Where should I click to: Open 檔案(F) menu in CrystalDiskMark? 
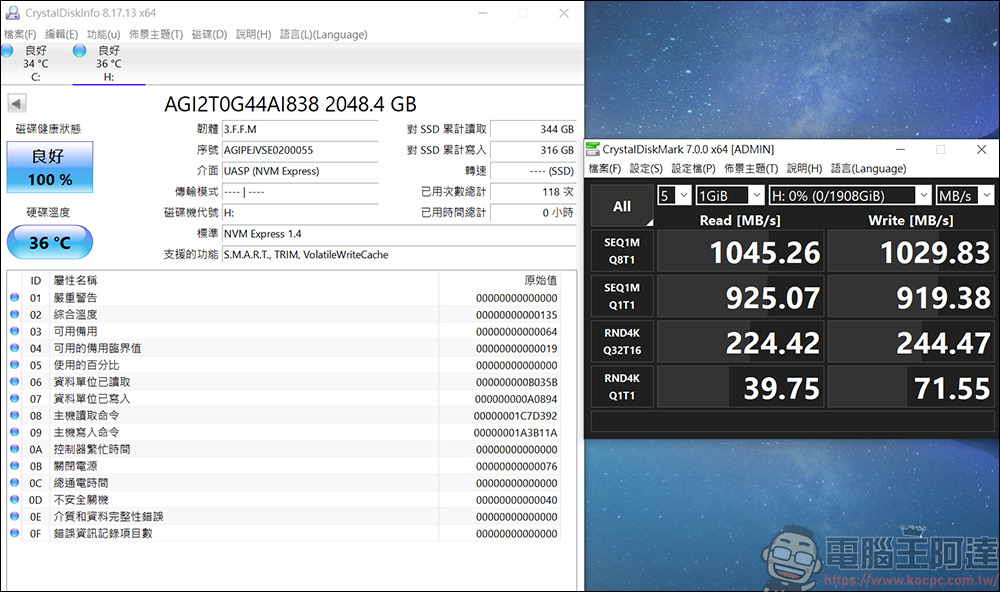[605, 168]
